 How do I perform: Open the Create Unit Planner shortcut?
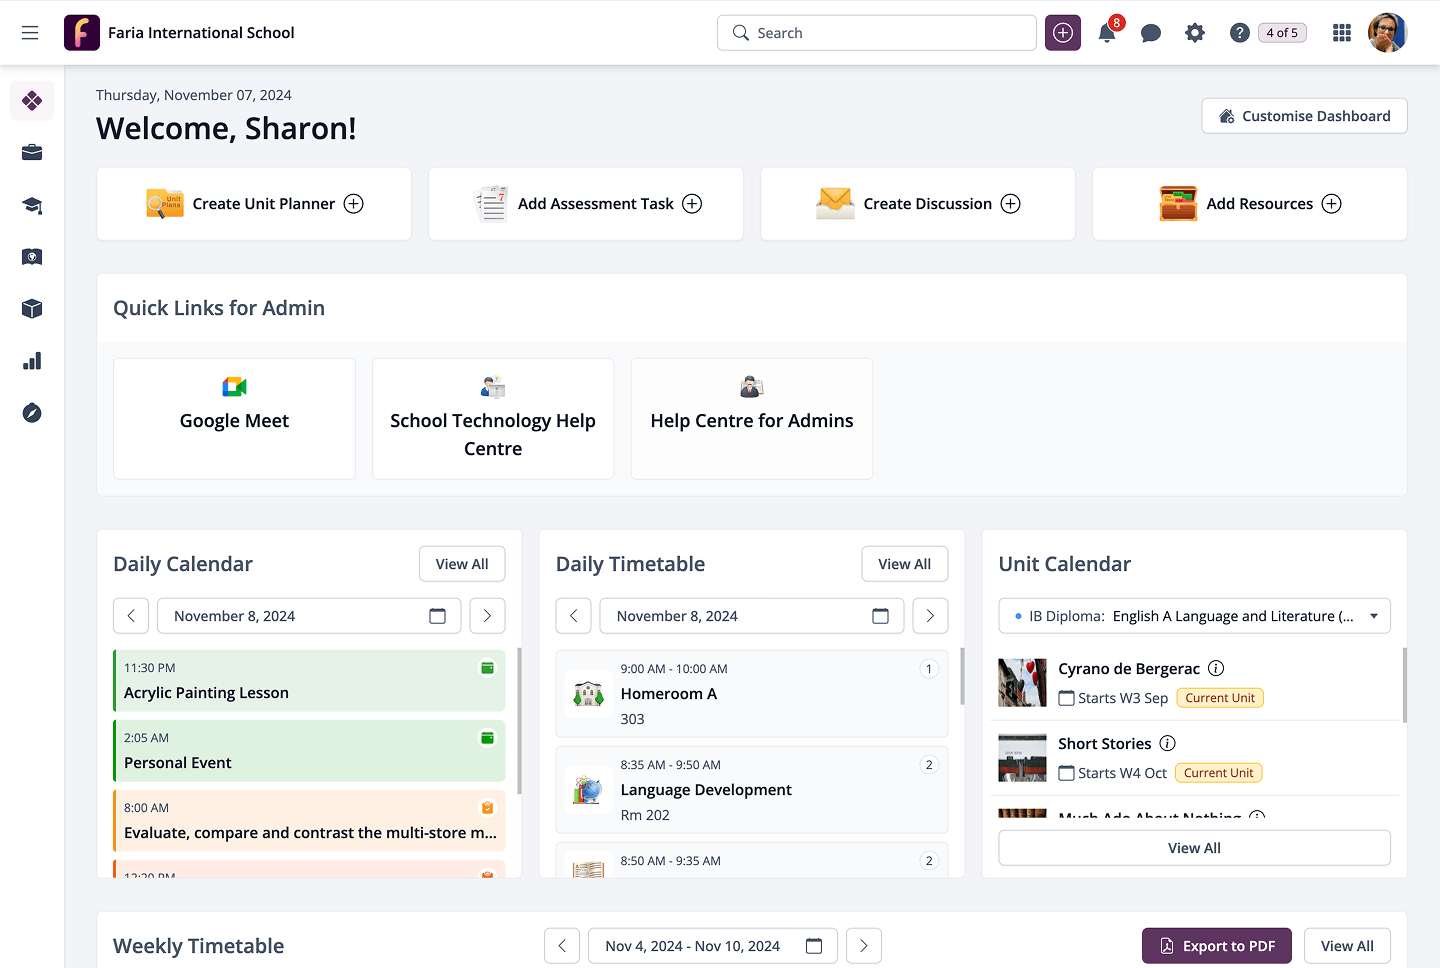pyautogui.click(x=254, y=204)
